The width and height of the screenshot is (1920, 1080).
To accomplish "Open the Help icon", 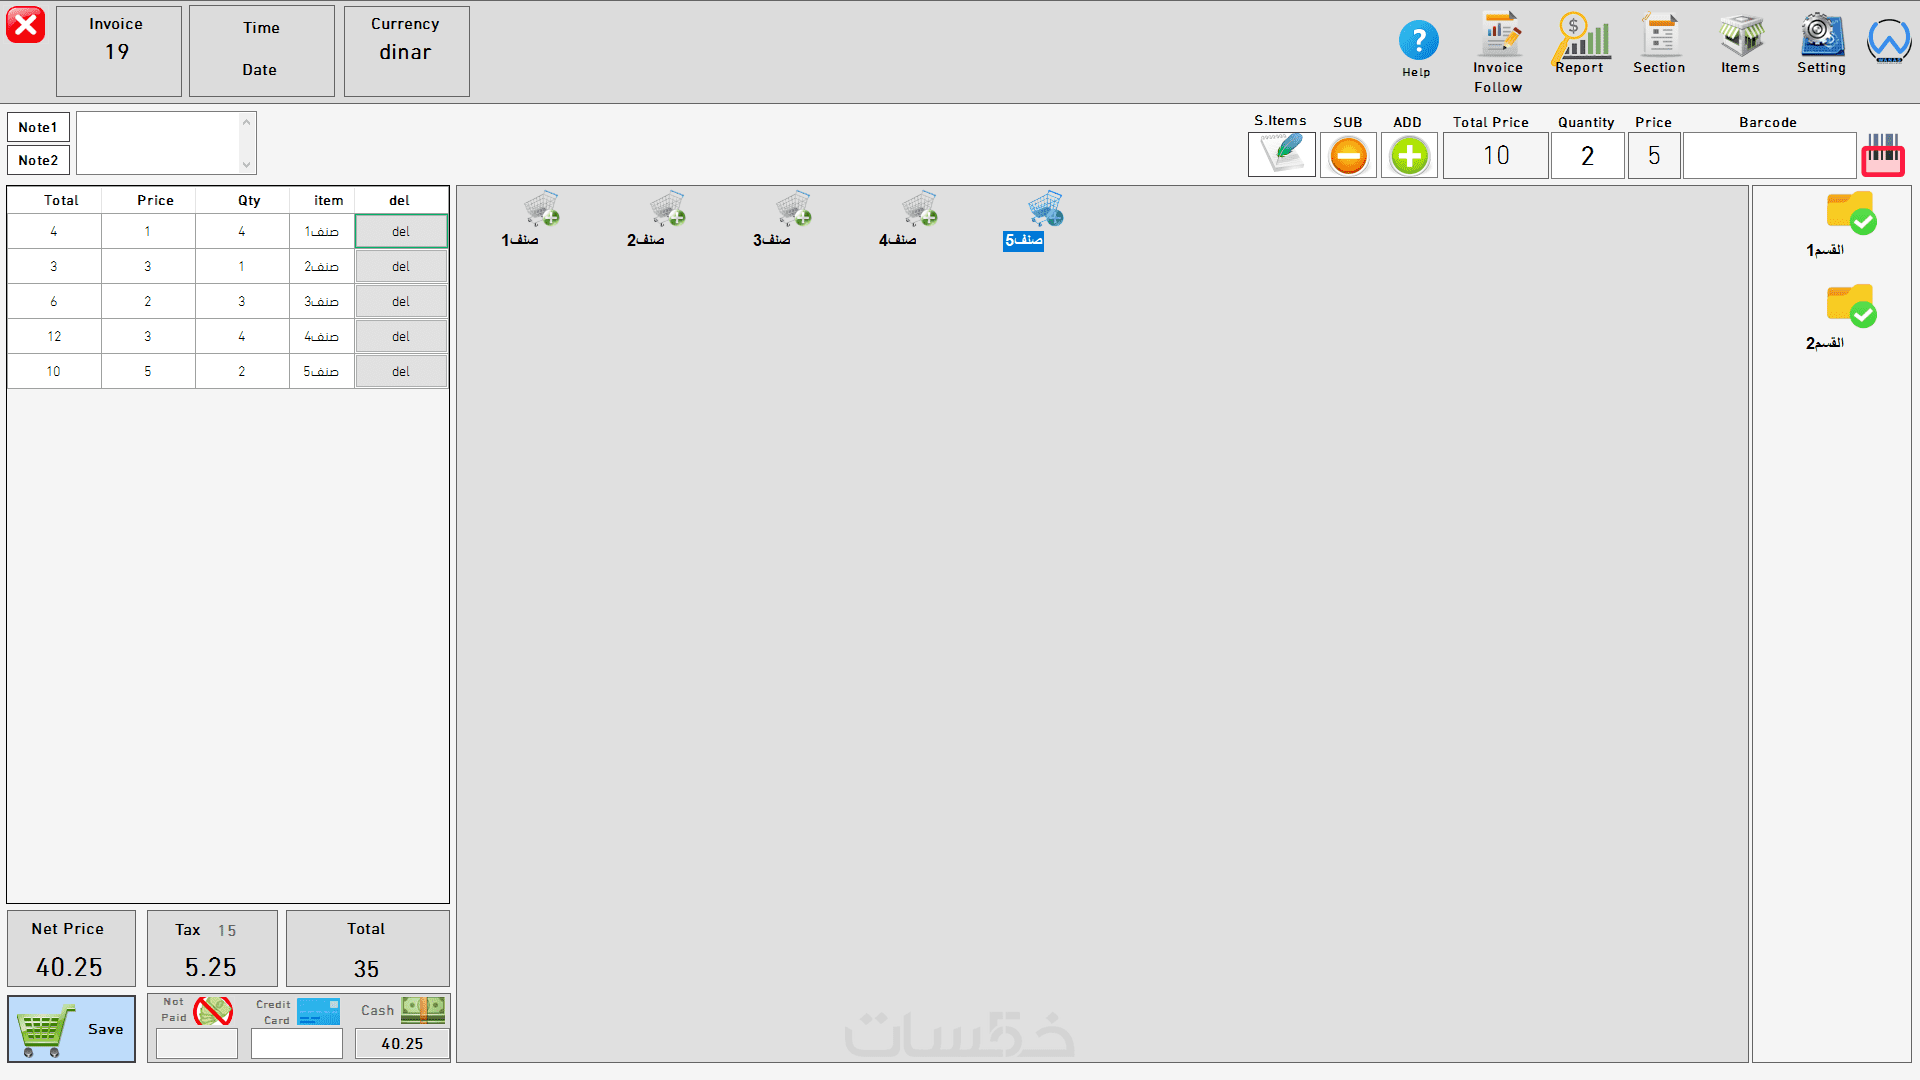I will click(x=1417, y=42).
